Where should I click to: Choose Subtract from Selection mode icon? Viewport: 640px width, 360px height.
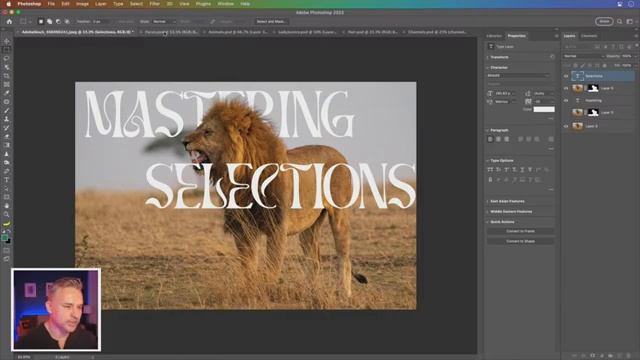pyautogui.click(x=58, y=21)
